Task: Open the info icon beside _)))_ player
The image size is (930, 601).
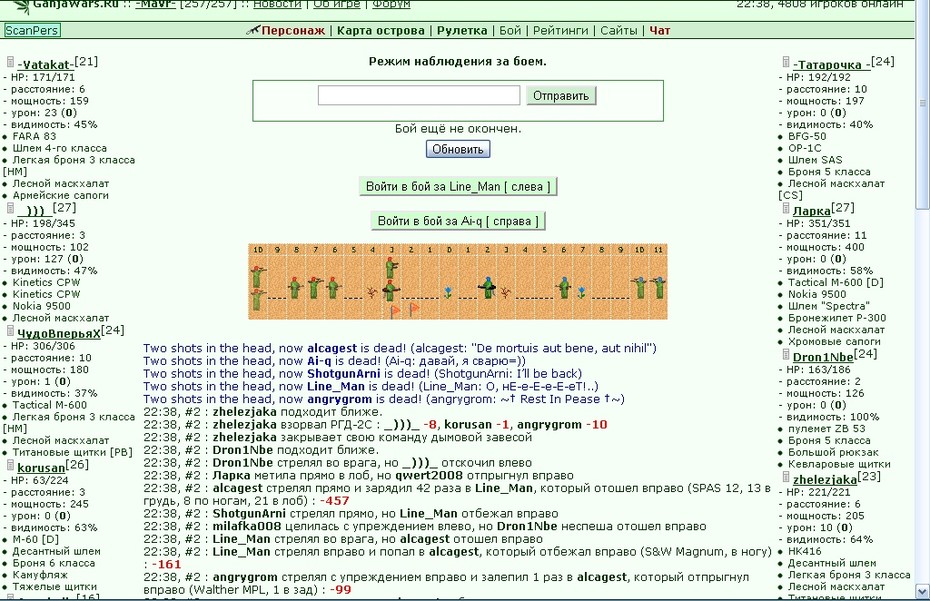Action: 10,208
